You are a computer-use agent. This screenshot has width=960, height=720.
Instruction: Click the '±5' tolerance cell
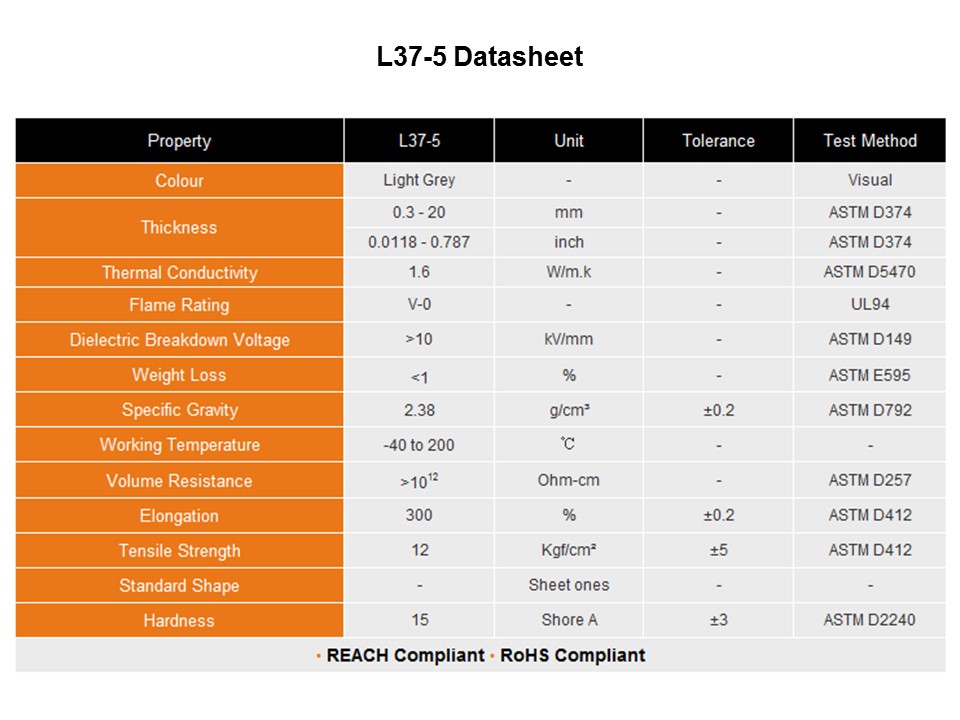[x=718, y=550]
